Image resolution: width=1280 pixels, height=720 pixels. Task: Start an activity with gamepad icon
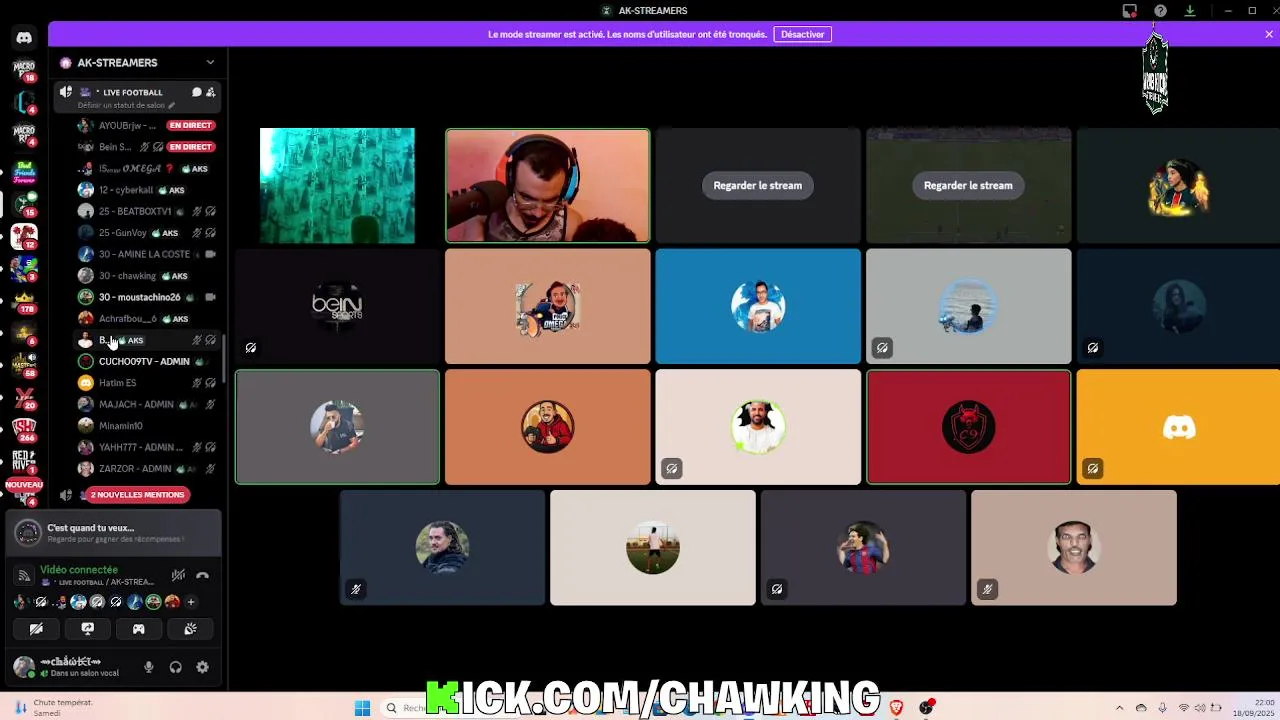139,629
